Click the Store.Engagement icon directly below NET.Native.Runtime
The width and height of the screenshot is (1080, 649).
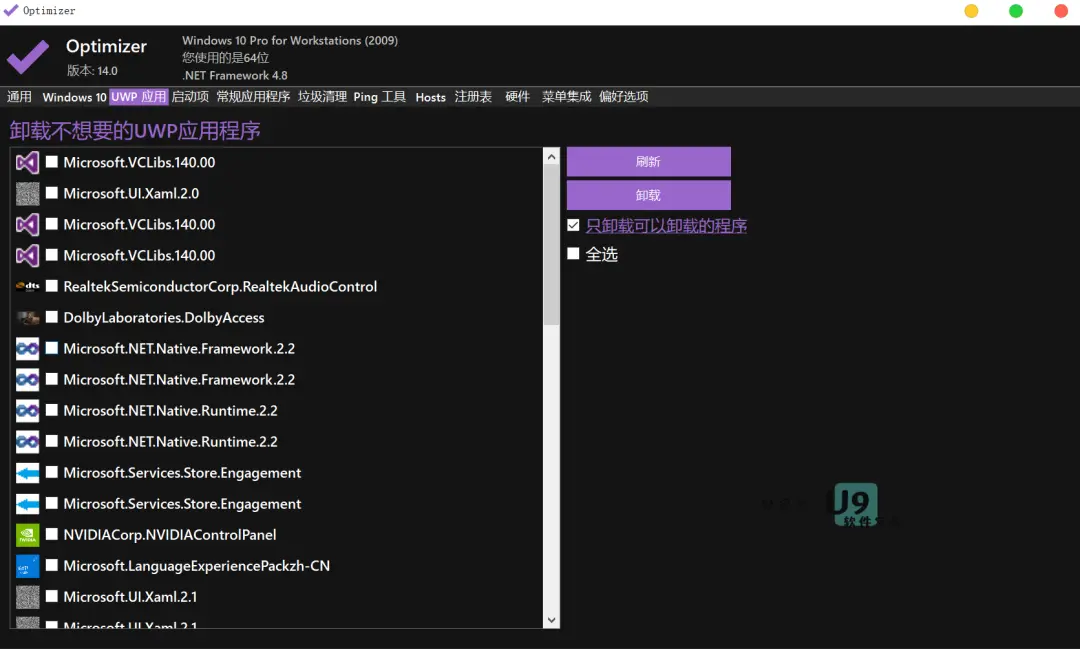(28, 473)
